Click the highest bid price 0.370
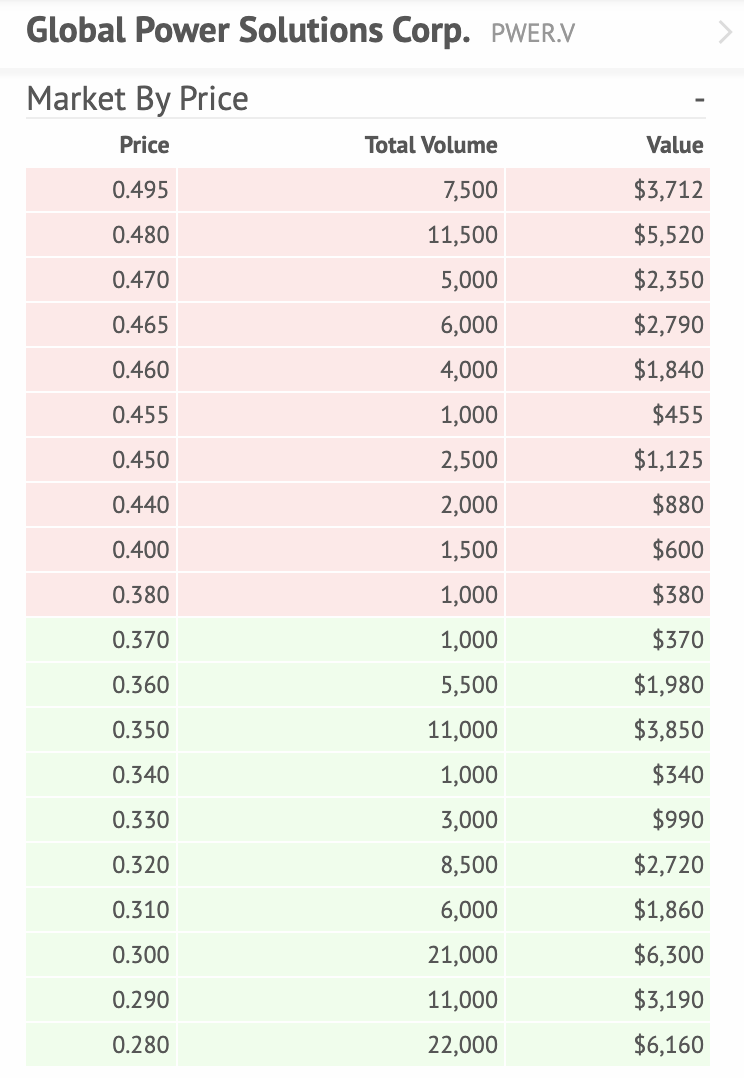Viewport: 744px width, 1078px height. pos(141,640)
